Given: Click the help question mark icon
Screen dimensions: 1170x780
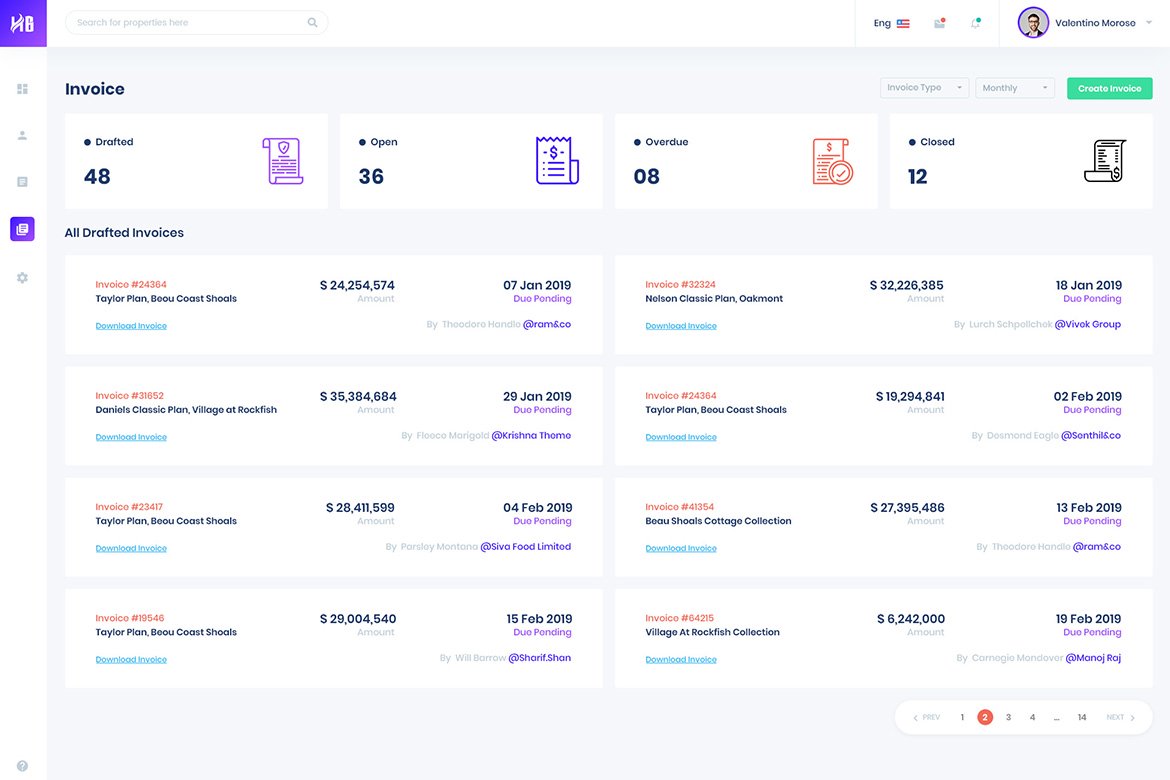Looking at the screenshot, I should (x=22, y=766).
